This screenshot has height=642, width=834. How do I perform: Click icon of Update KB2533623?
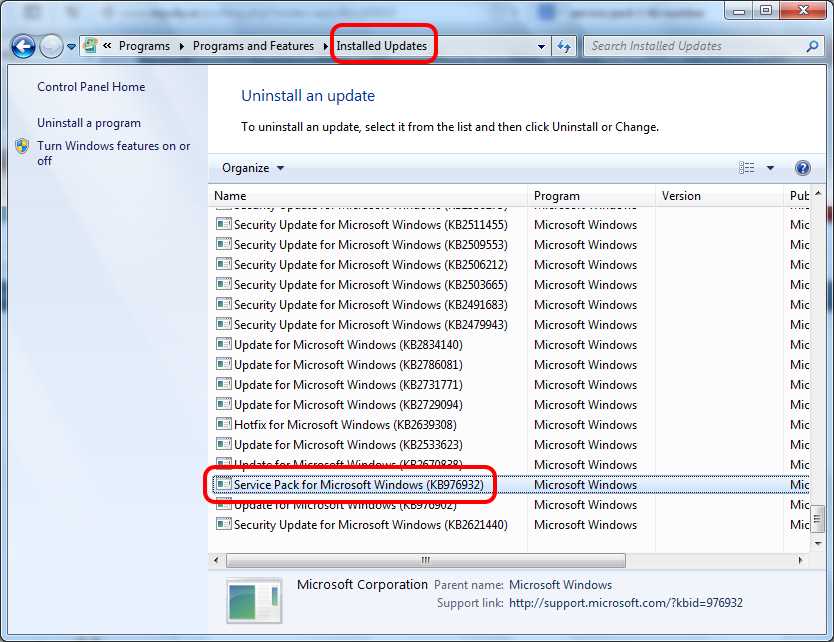223,444
